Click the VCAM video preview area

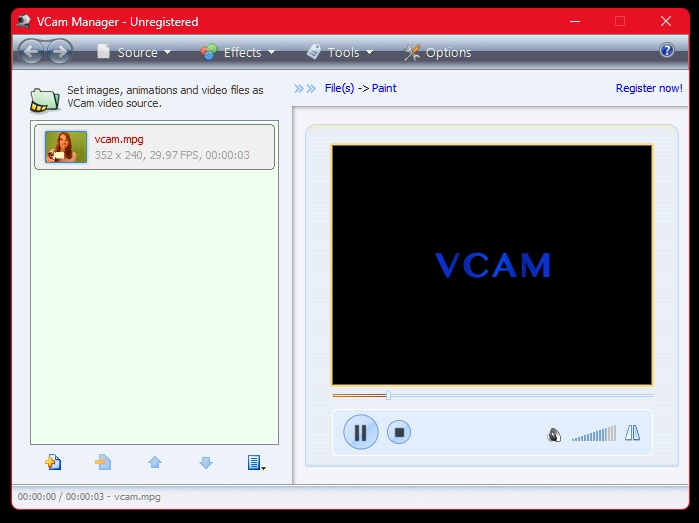coord(492,265)
